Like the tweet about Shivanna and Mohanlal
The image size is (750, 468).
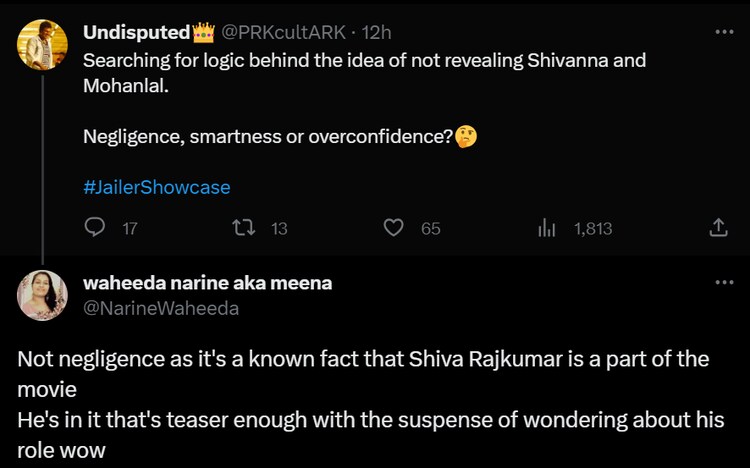click(x=394, y=228)
